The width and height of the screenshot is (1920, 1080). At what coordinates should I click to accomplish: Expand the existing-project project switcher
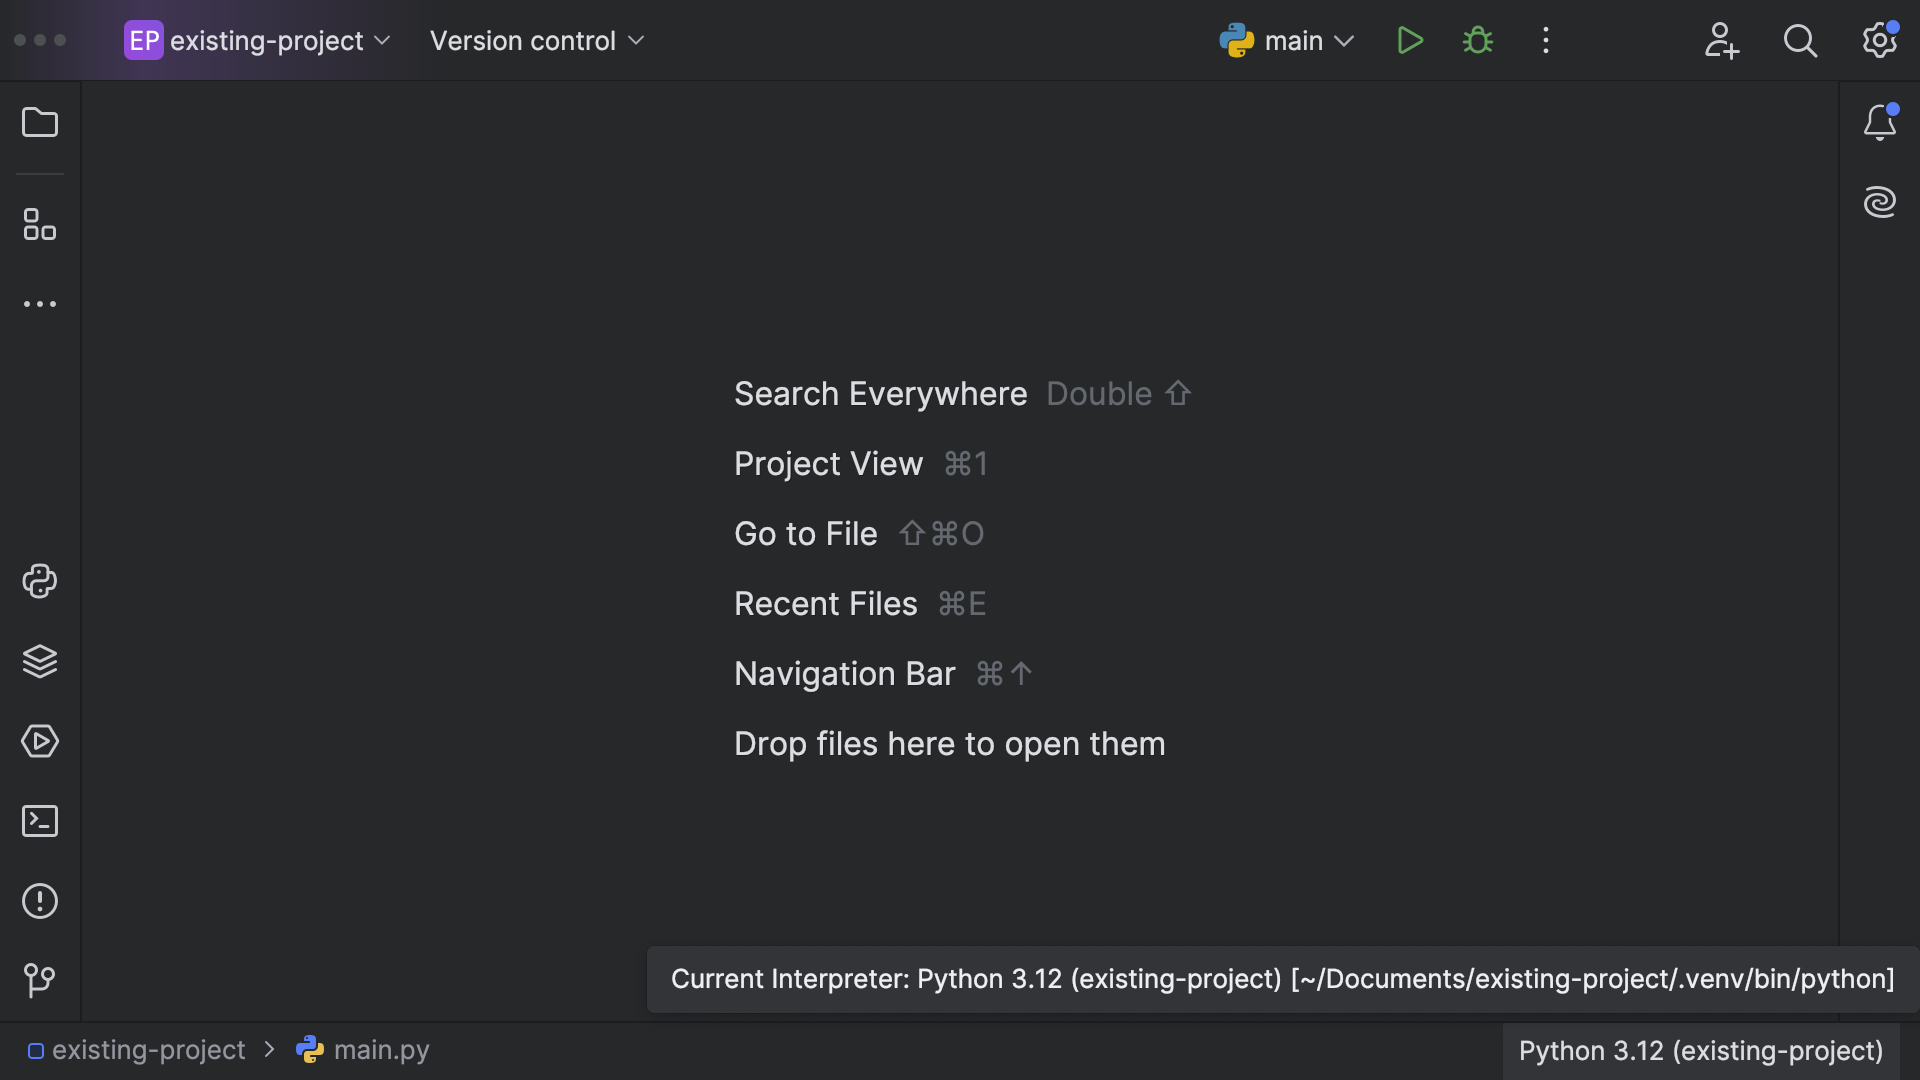click(255, 40)
